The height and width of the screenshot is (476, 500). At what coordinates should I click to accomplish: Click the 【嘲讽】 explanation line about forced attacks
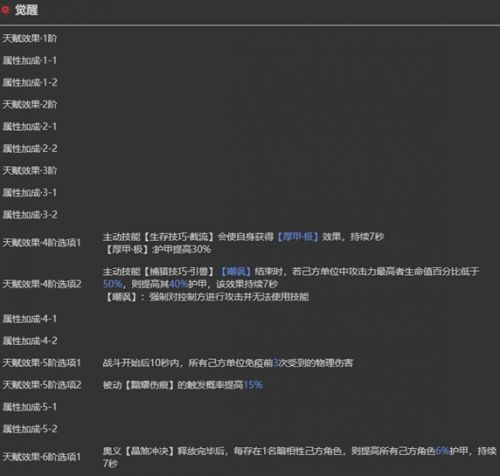206,297
